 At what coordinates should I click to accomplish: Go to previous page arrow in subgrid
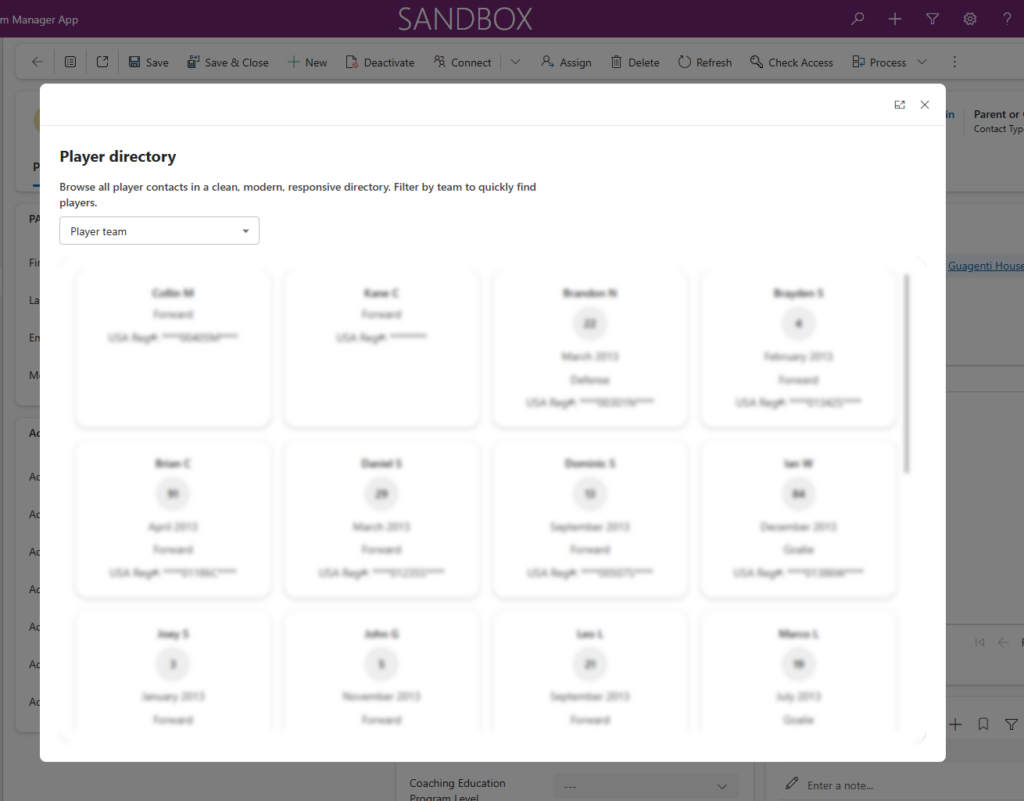(1004, 642)
